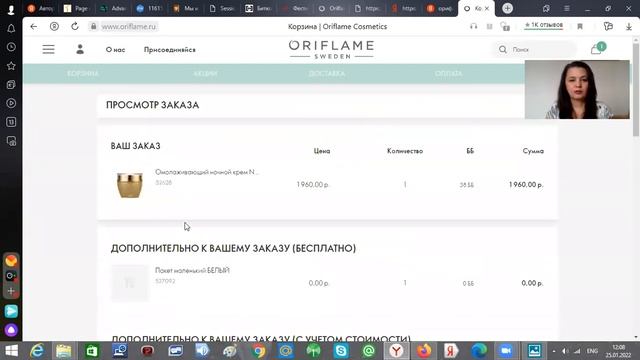The image size is (640, 360).
Task: Switch to the Доставка checkout step
Action: click(327, 73)
